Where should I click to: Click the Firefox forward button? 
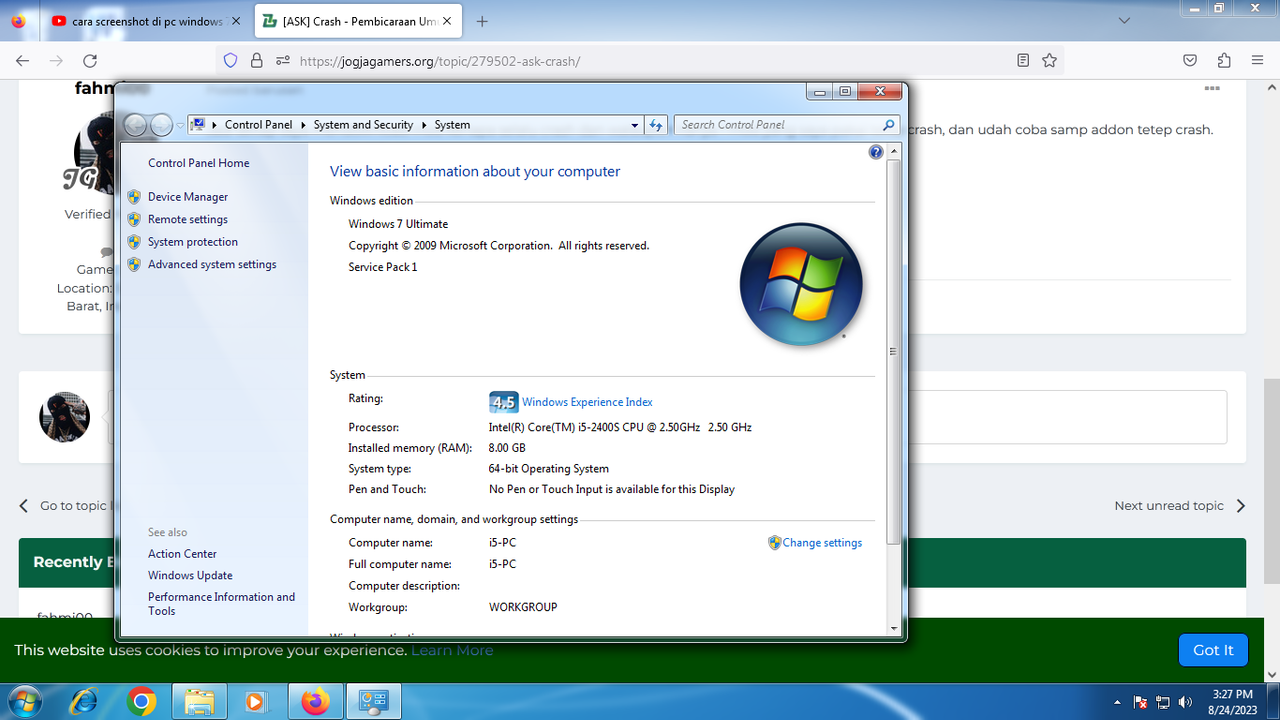click(56, 61)
